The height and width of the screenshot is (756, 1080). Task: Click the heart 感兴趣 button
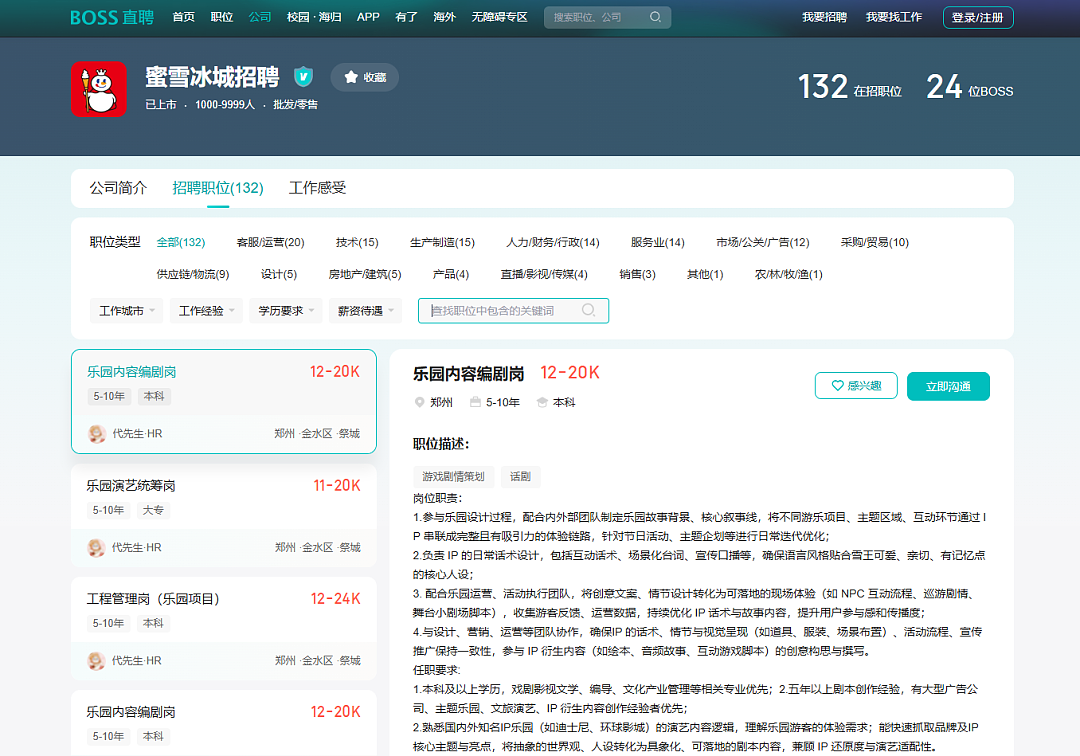tap(855, 386)
